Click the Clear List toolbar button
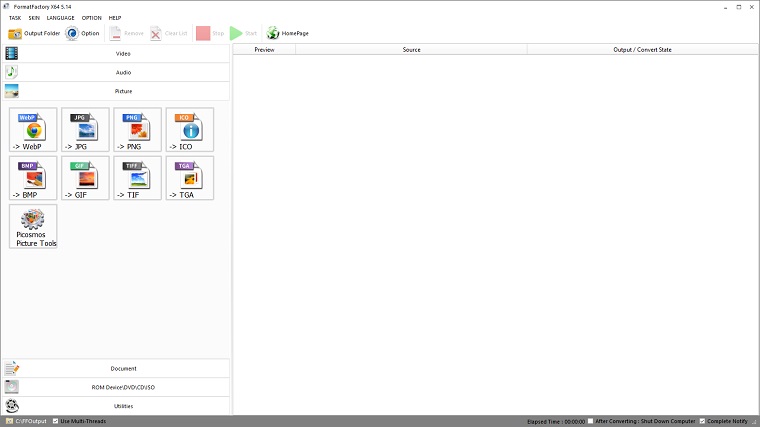 click(169, 33)
